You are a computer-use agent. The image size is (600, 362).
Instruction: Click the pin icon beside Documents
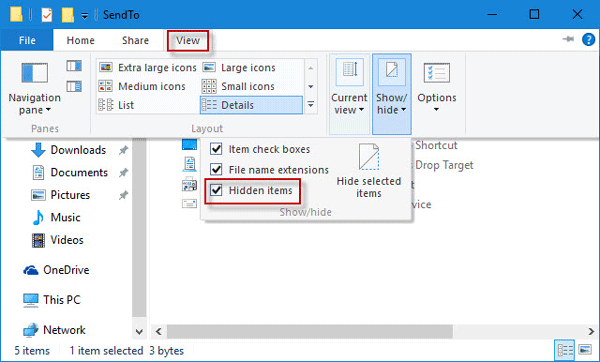click(123, 173)
